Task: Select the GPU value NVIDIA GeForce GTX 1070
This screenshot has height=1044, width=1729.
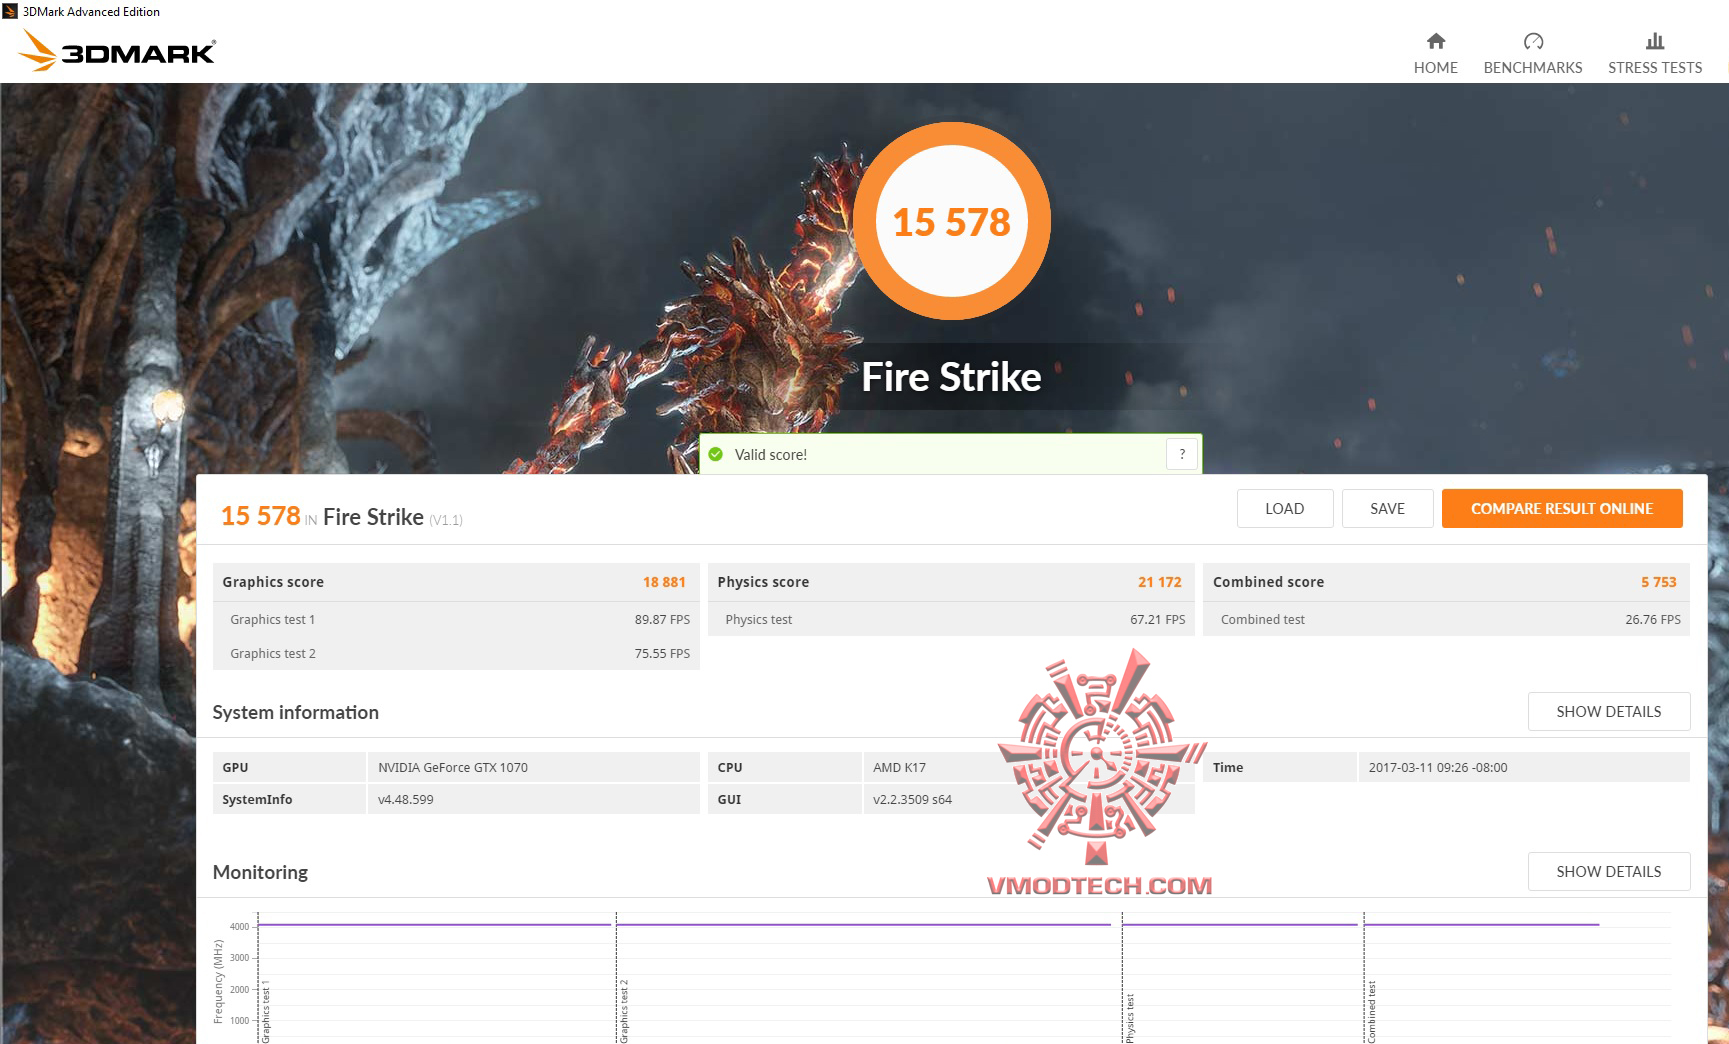Action: pos(453,767)
